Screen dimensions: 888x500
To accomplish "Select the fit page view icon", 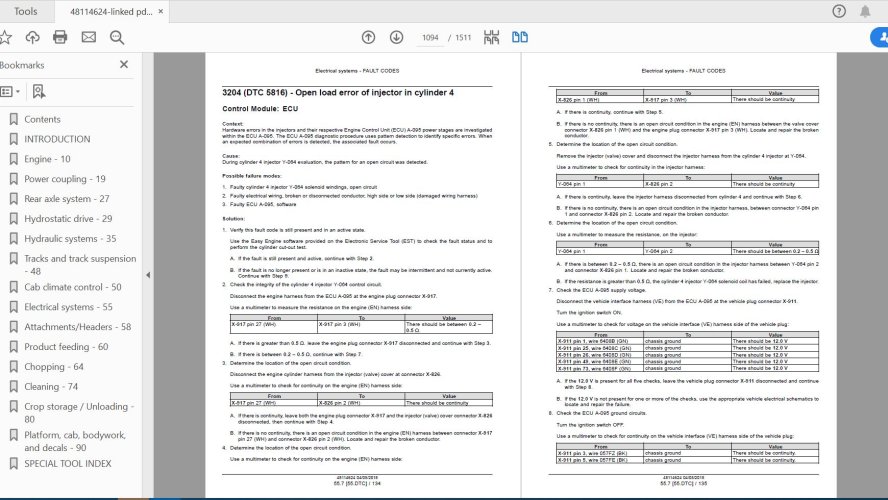I will point(492,37).
